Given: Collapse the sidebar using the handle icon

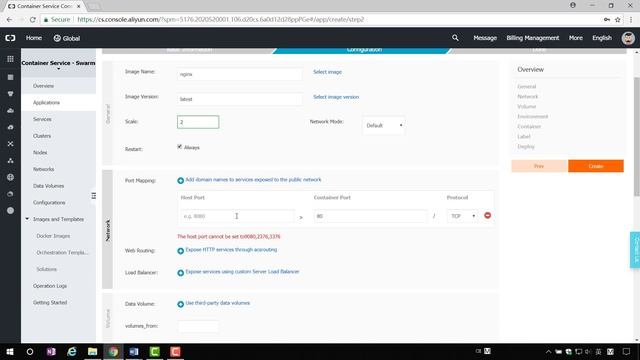Looking at the screenshot, I should coord(93,196).
